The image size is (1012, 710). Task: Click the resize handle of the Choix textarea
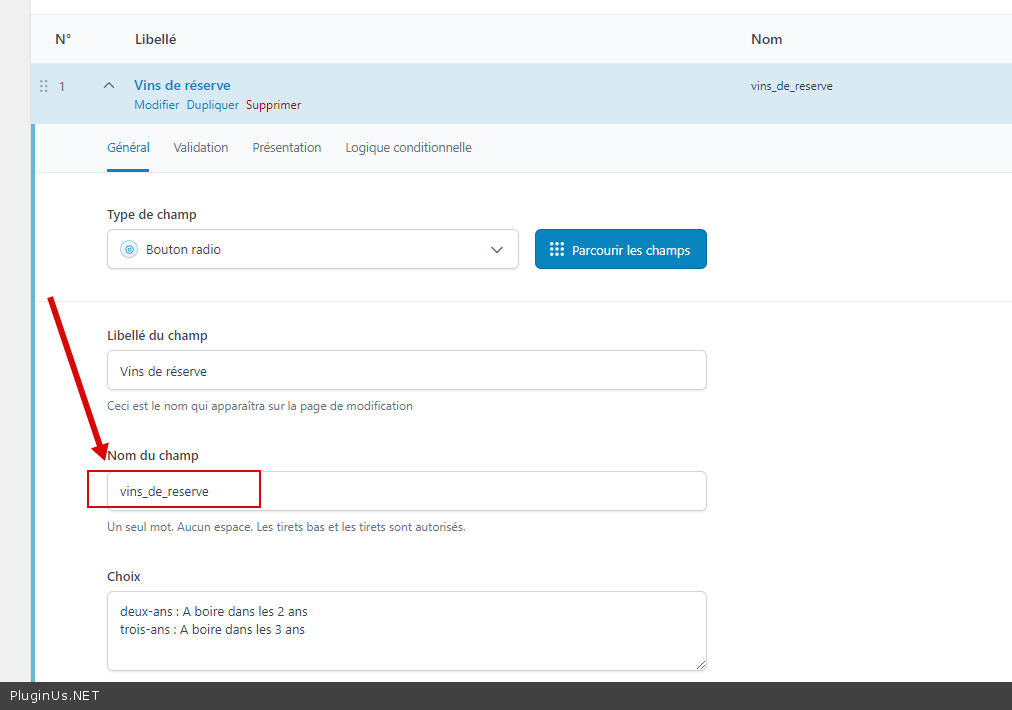(700, 664)
